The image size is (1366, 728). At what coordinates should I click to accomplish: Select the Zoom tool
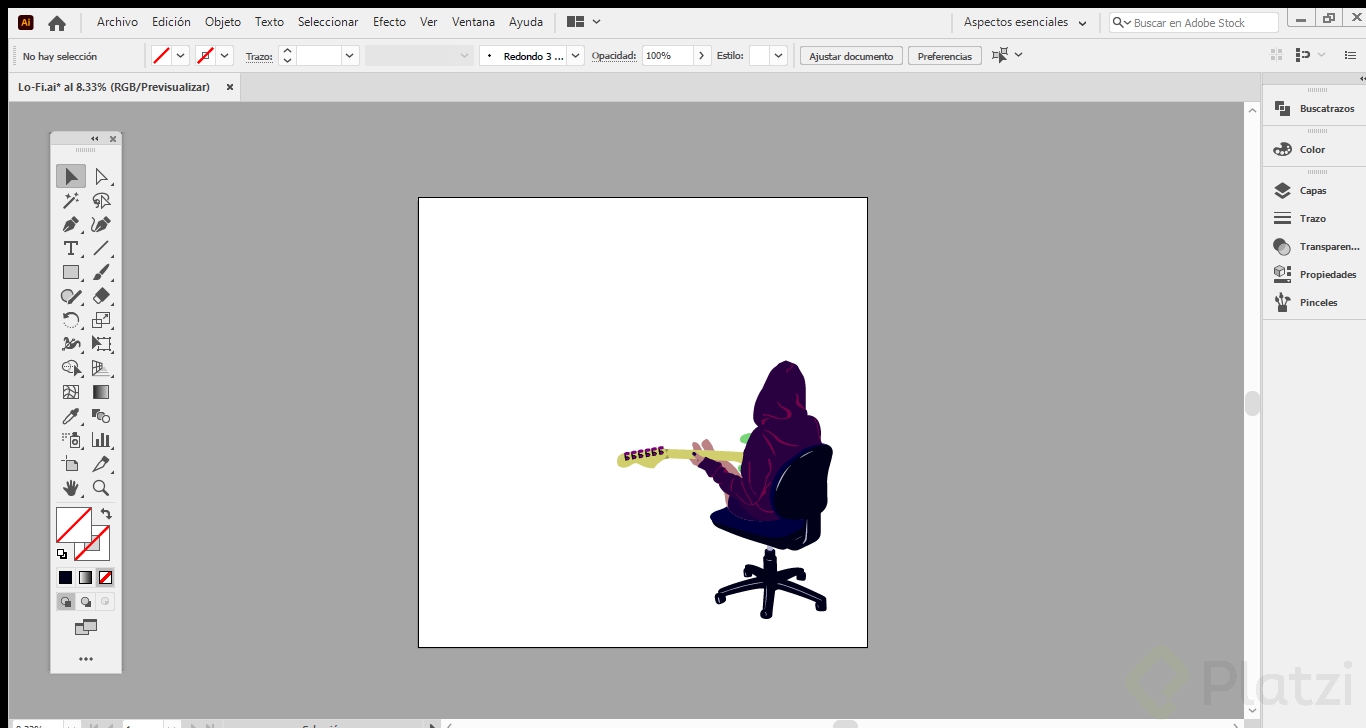(103, 488)
